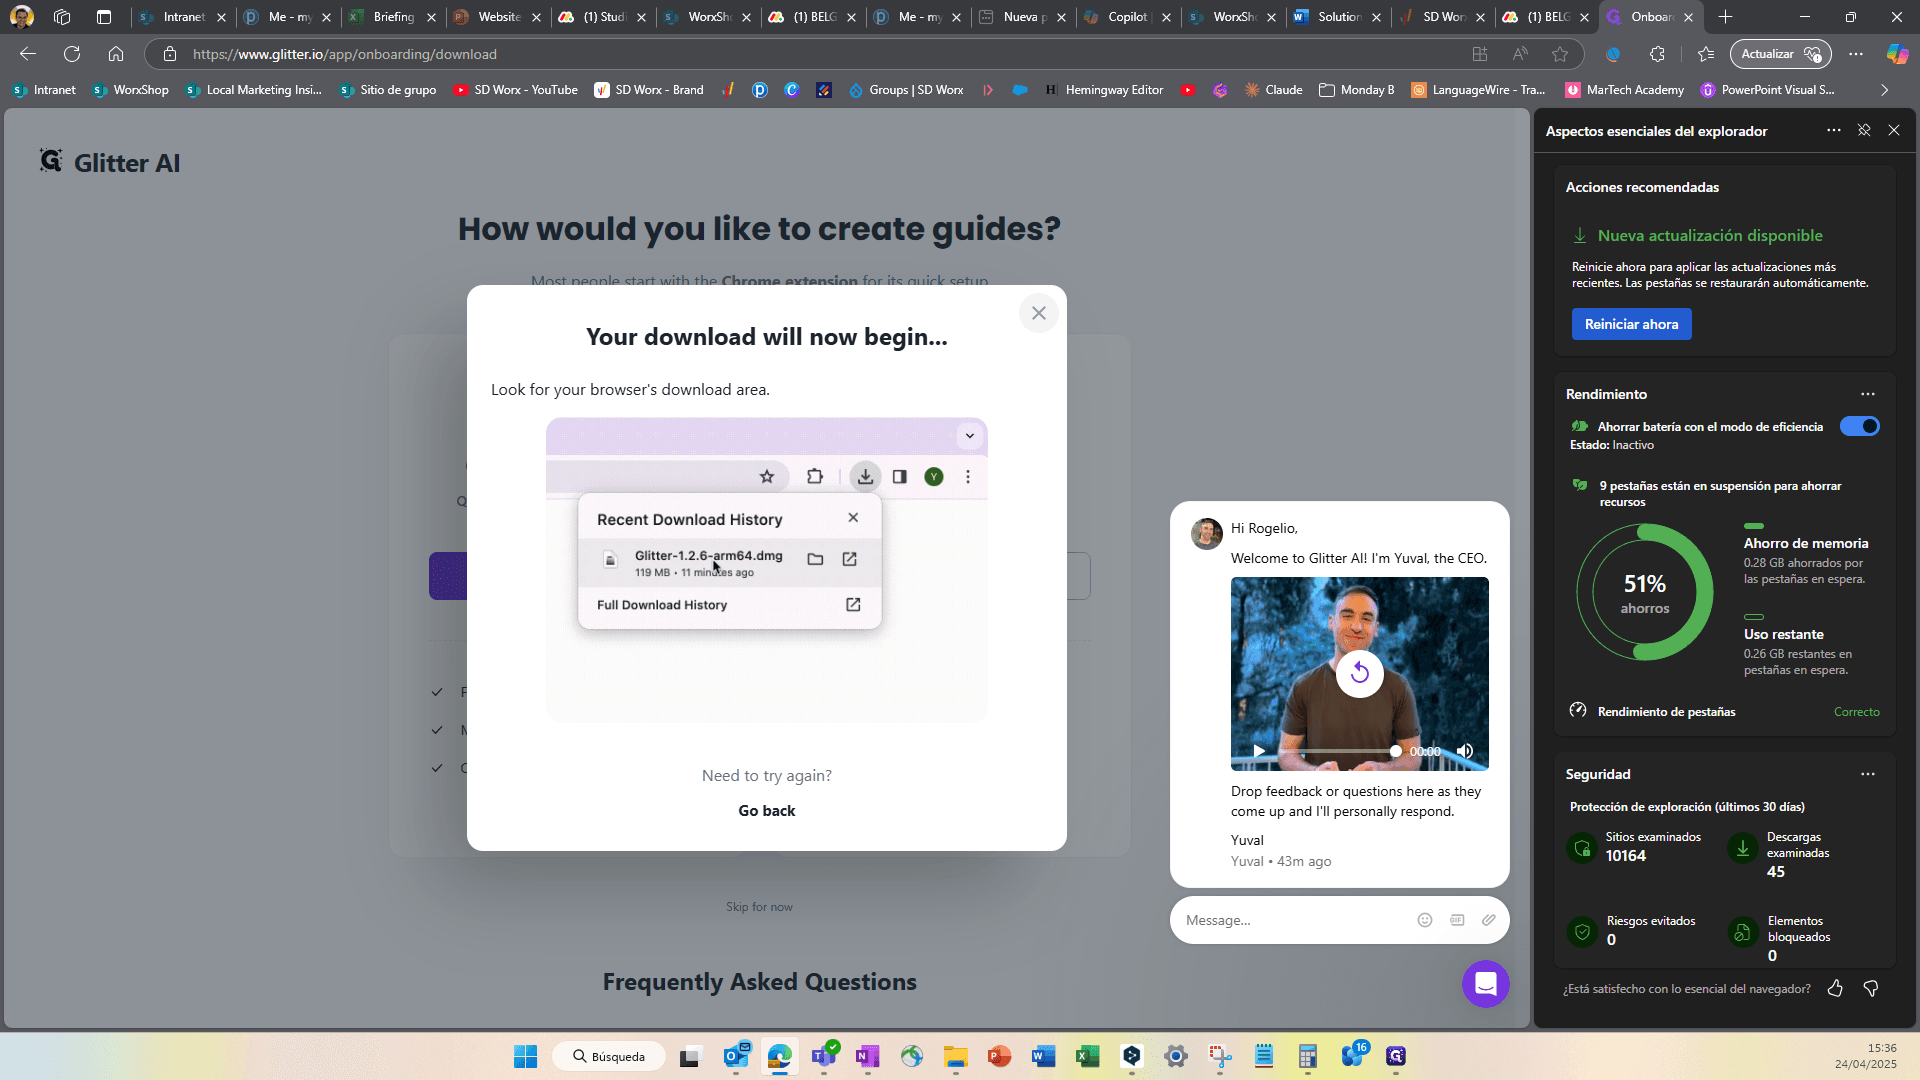Click the chat Message input field
The height and width of the screenshot is (1080, 1920).
(1295, 920)
